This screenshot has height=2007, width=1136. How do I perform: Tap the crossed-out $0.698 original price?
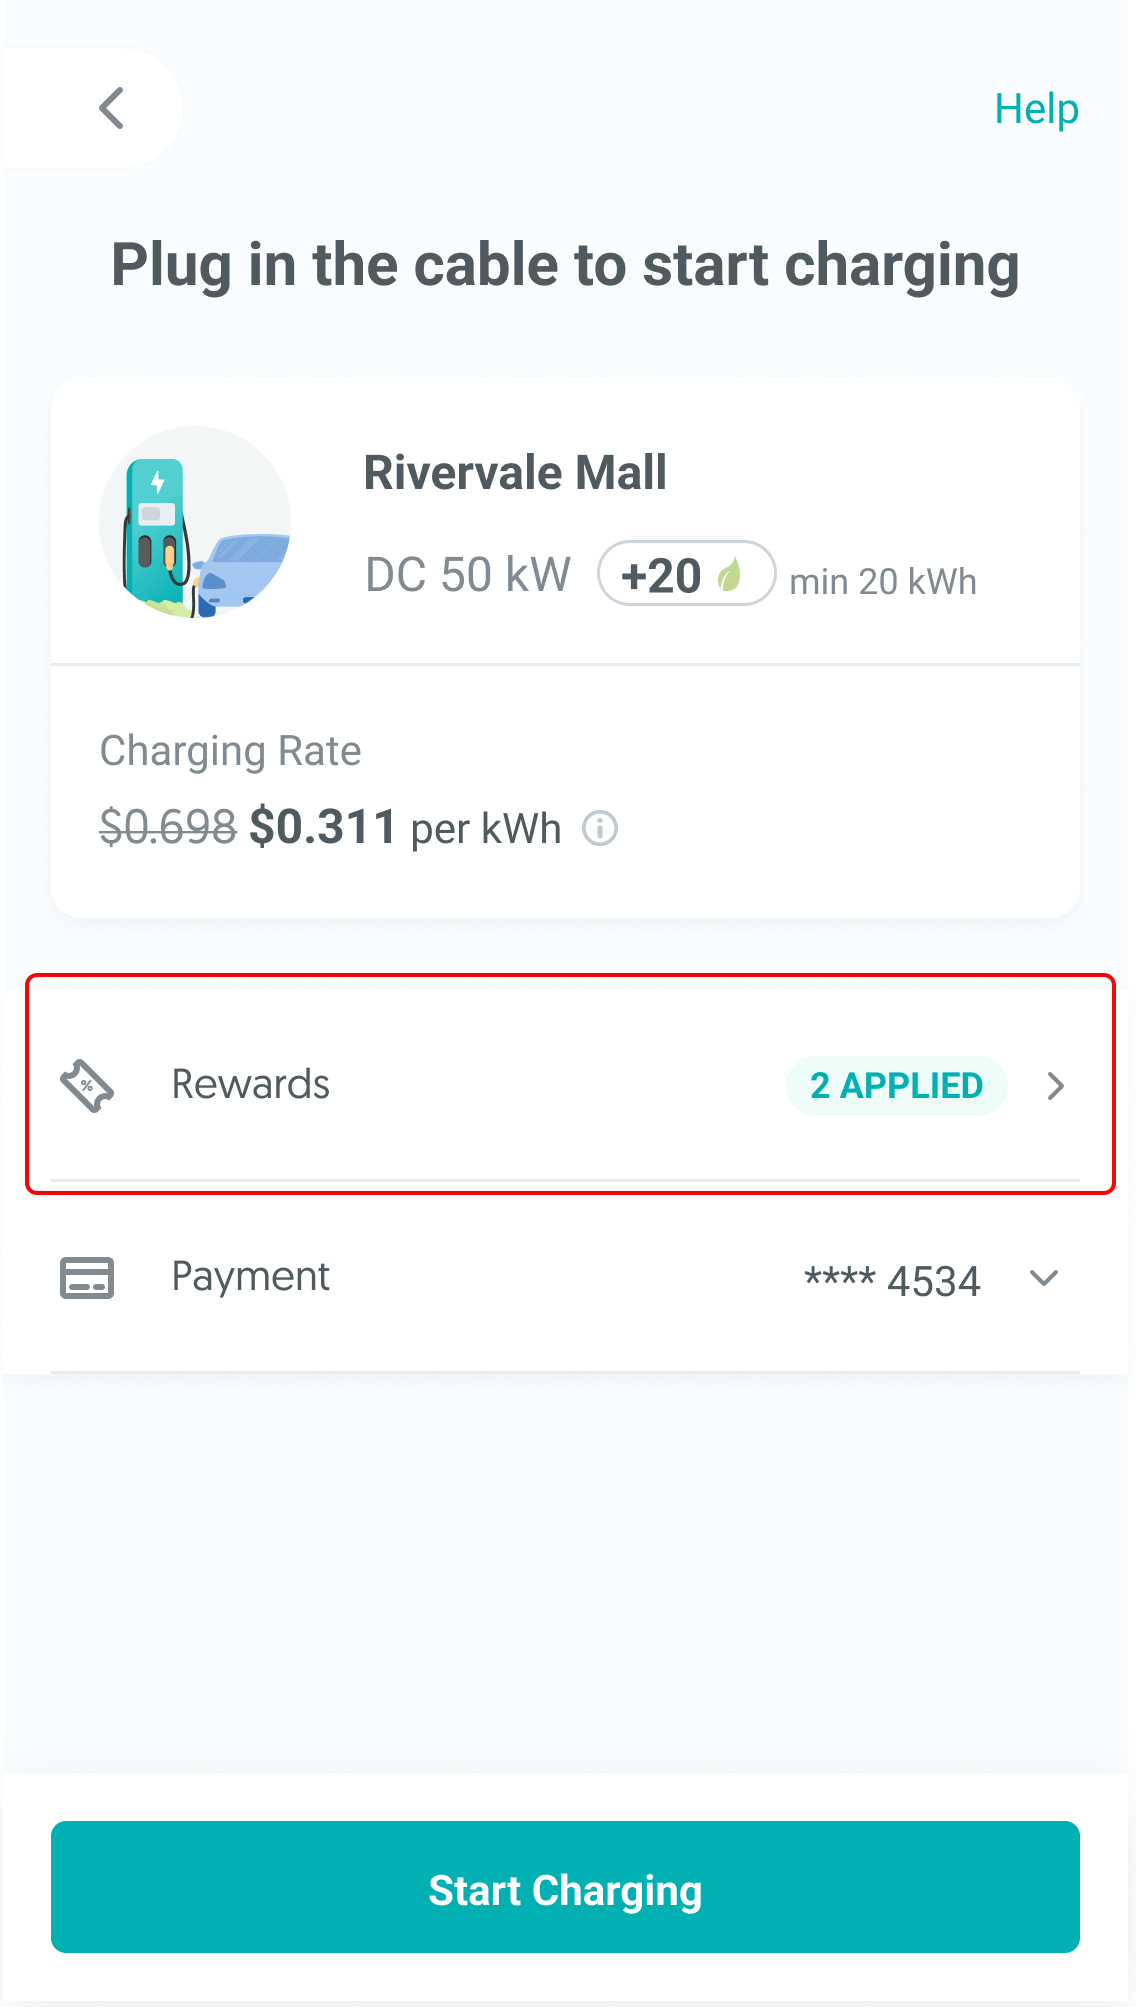pyautogui.click(x=168, y=827)
